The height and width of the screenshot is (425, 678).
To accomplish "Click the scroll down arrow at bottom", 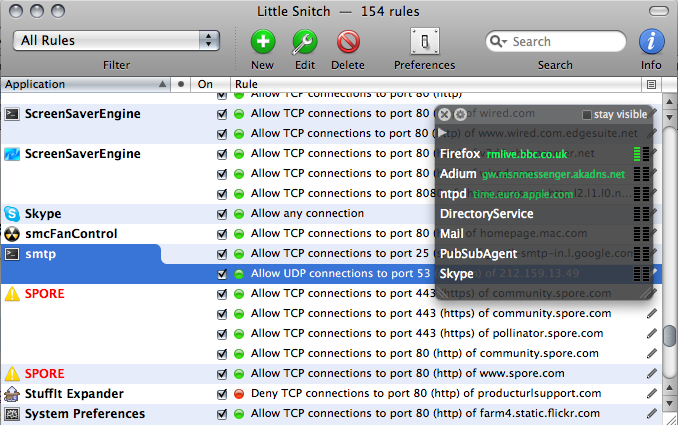I will pyautogui.click(x=669, y=403).
